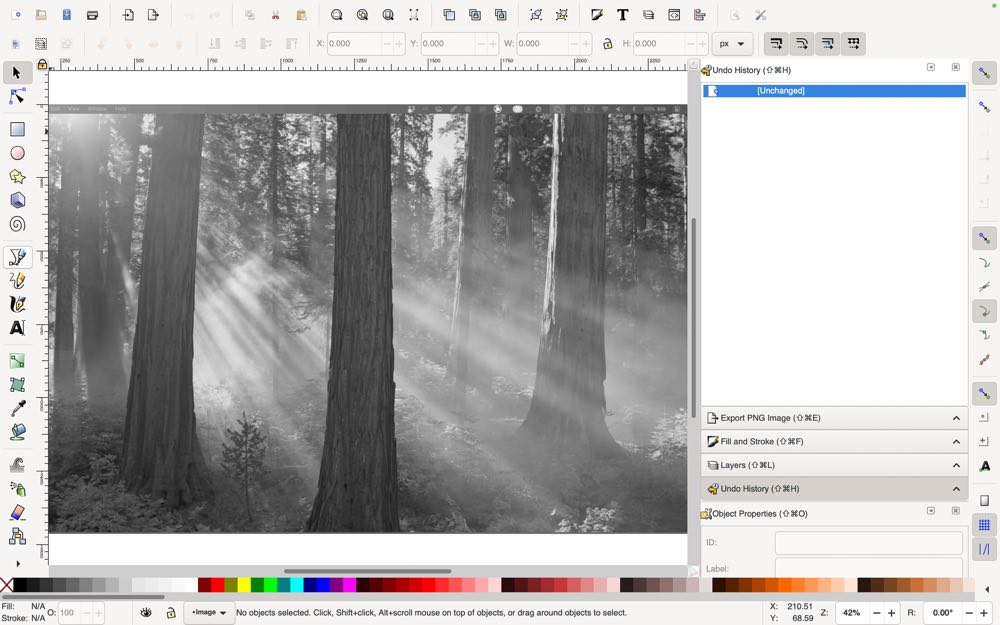
Task: Open Inkscape Preferences icon
Action: [x=760, y=15]
